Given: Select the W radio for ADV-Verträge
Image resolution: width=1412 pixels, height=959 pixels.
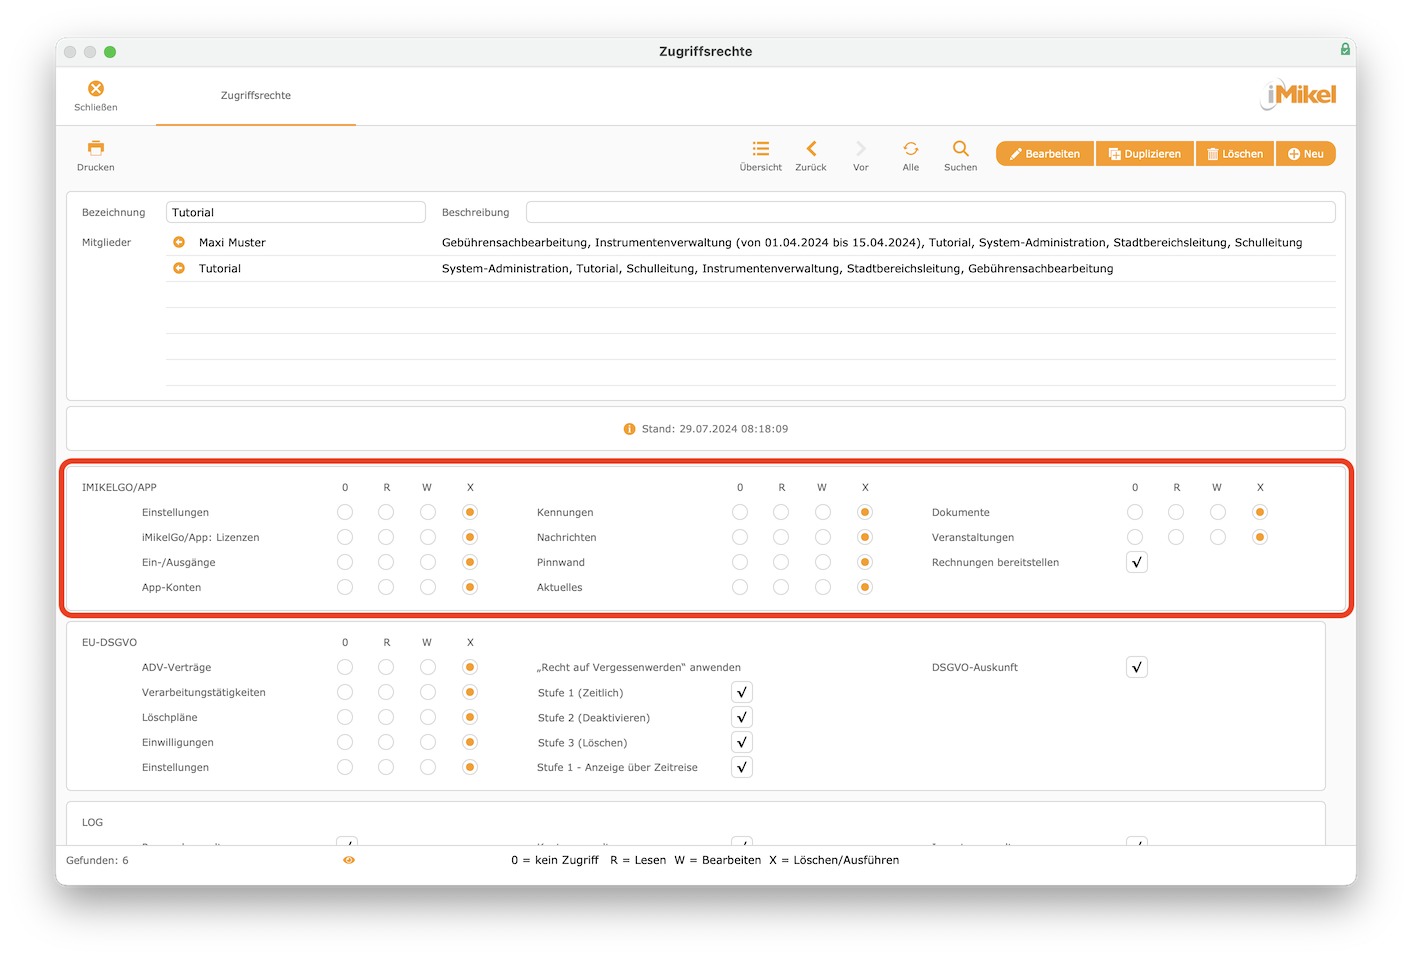Looking at the screenshot, I should click(x=428, y=667).
